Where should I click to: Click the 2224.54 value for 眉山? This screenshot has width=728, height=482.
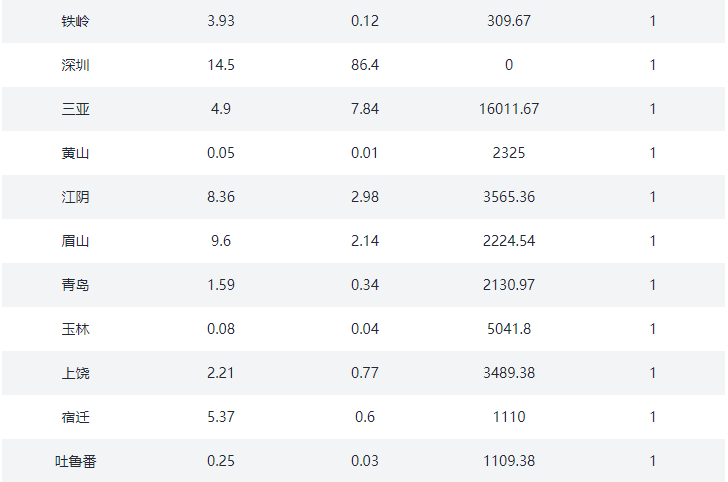509,241
